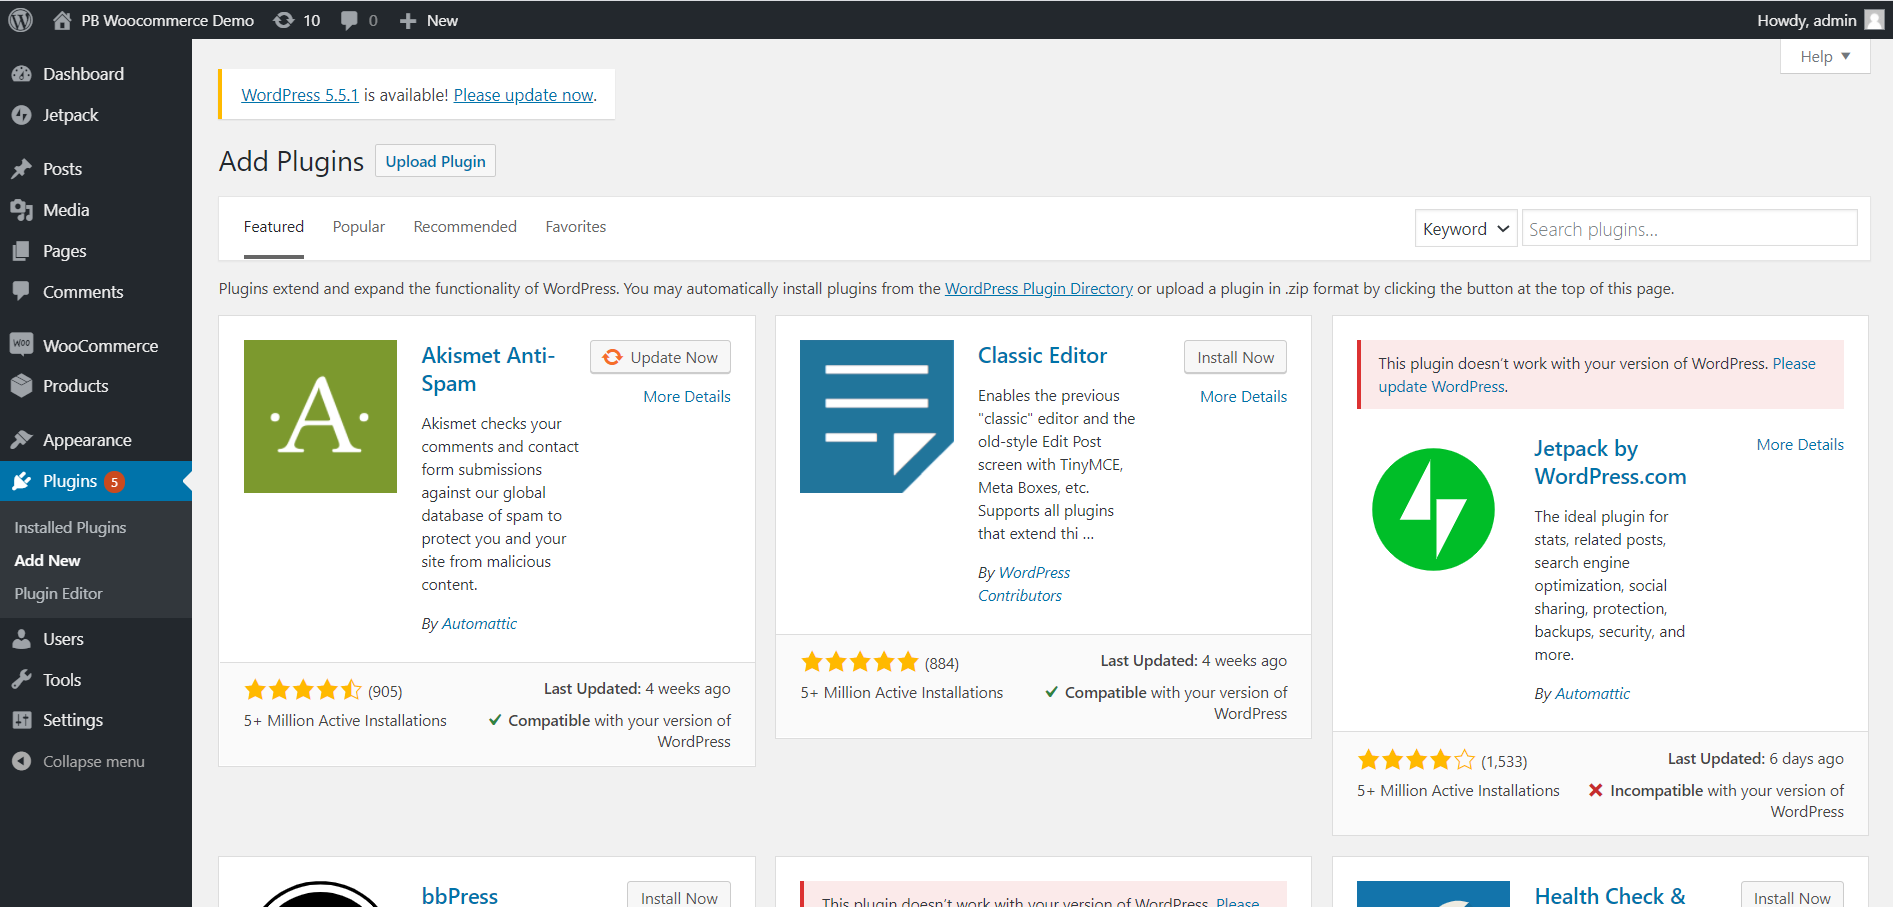
Task: Click Install Now for Health Check
Action: pyautogui.click(x=1792, y=896)
